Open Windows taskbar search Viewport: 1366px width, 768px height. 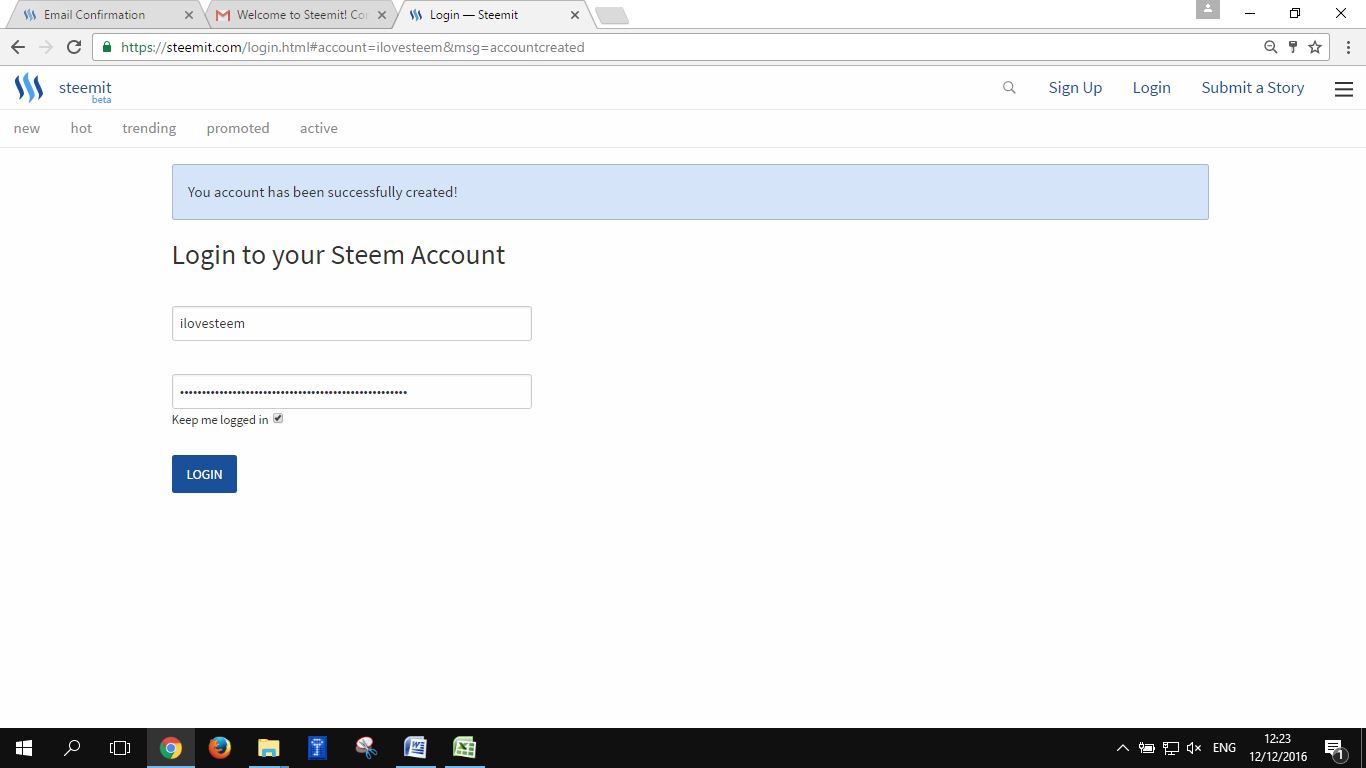pyautogui.click(x=72, y=748)
